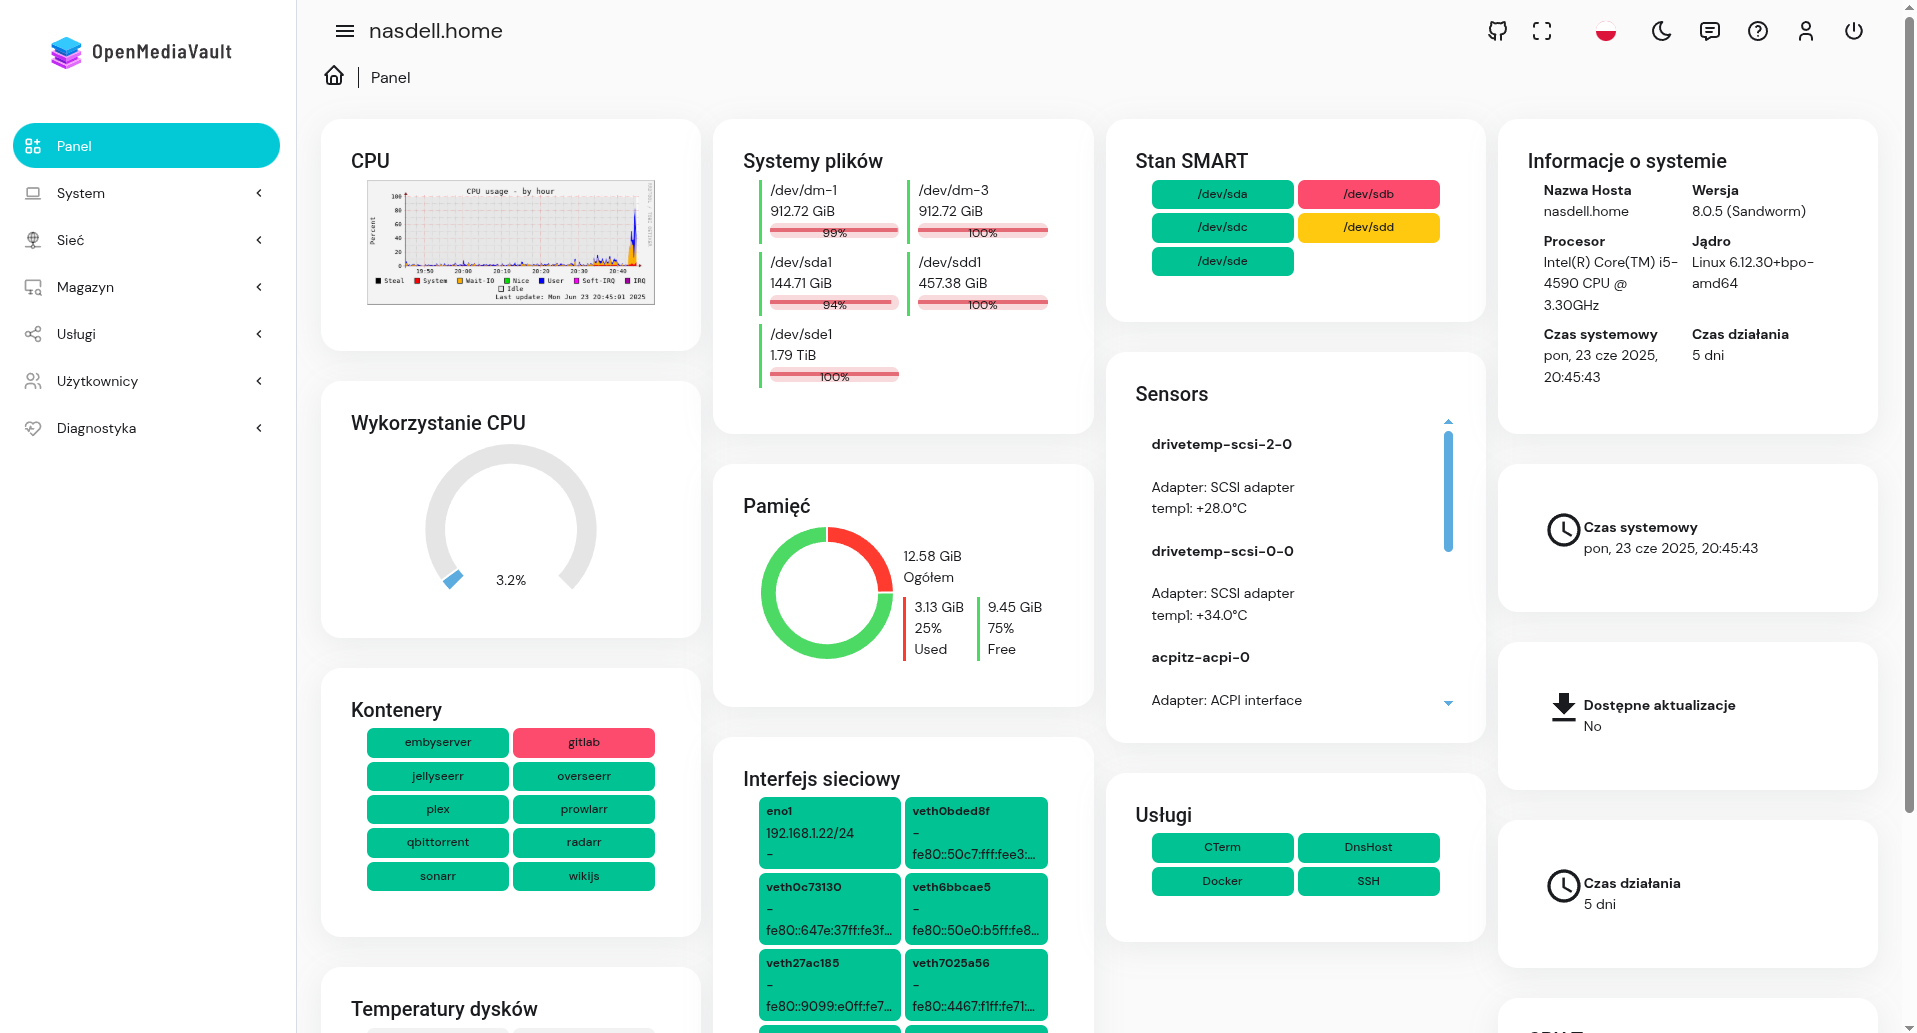
Task: Click the /dev/sdb SMART status chip
Action: [x=1368, y=194]
